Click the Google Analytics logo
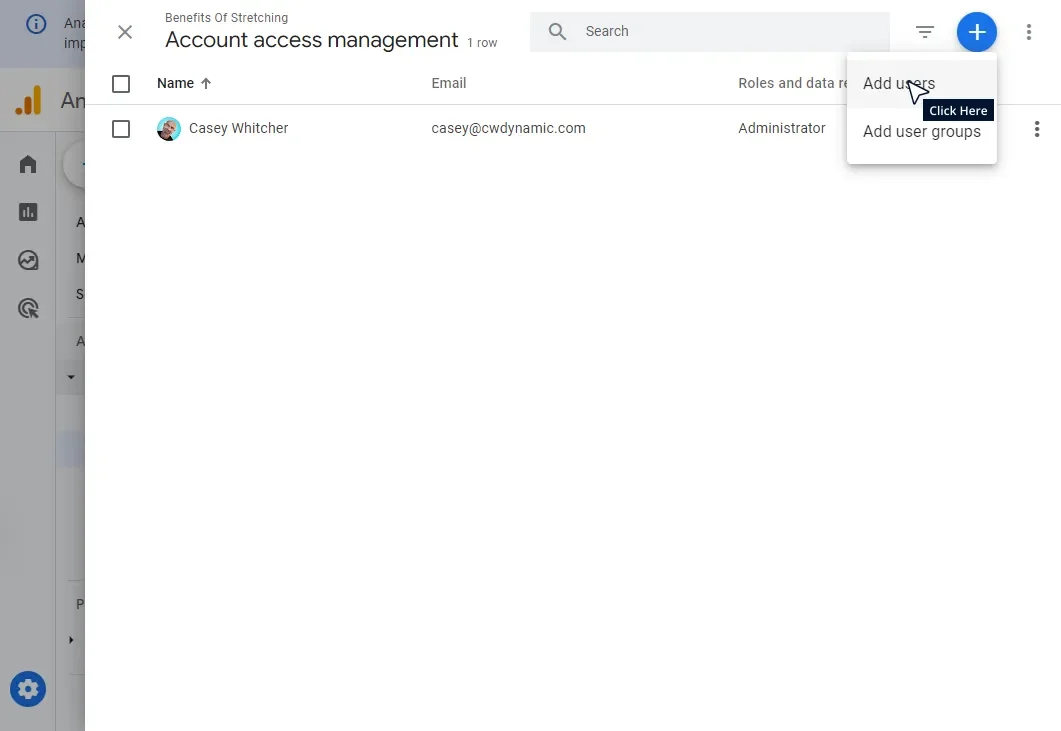1061x731 pixels. click(x=27, y=100)
